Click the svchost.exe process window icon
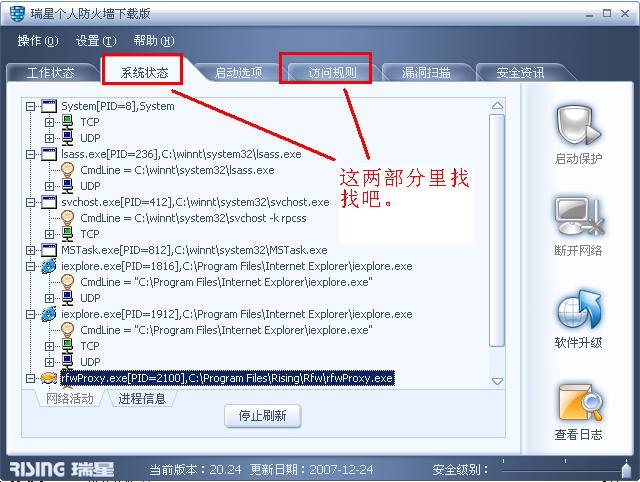The height and width of the screenshot is (482, 640). (x=49, y=202)
